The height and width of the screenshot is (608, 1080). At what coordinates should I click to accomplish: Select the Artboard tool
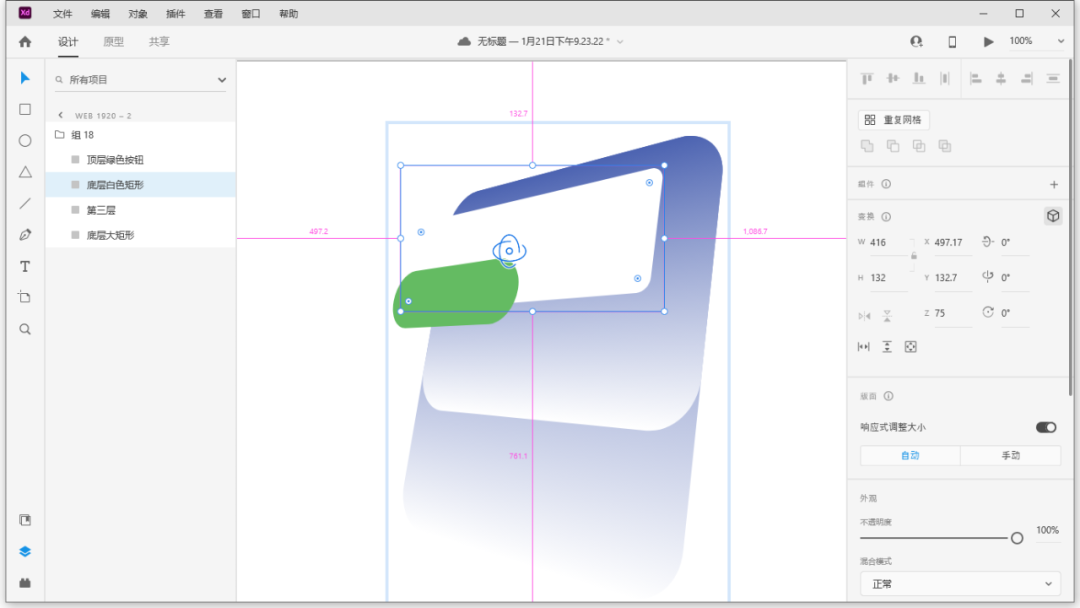coord(25,298)
